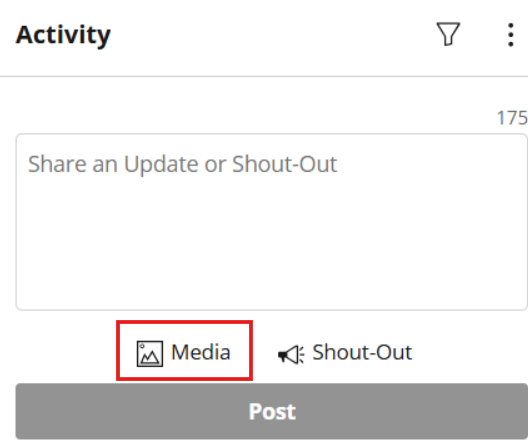This screenshot has width=528, height=442.
Task: Click the Shout-Out text label
Action: [362, 352]
